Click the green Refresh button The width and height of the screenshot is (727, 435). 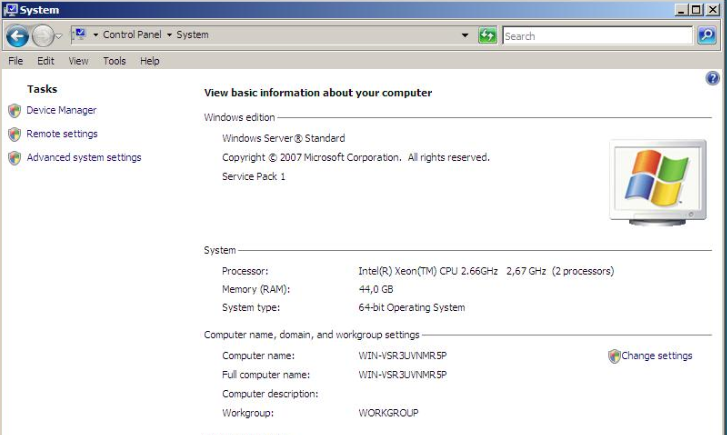487,35
